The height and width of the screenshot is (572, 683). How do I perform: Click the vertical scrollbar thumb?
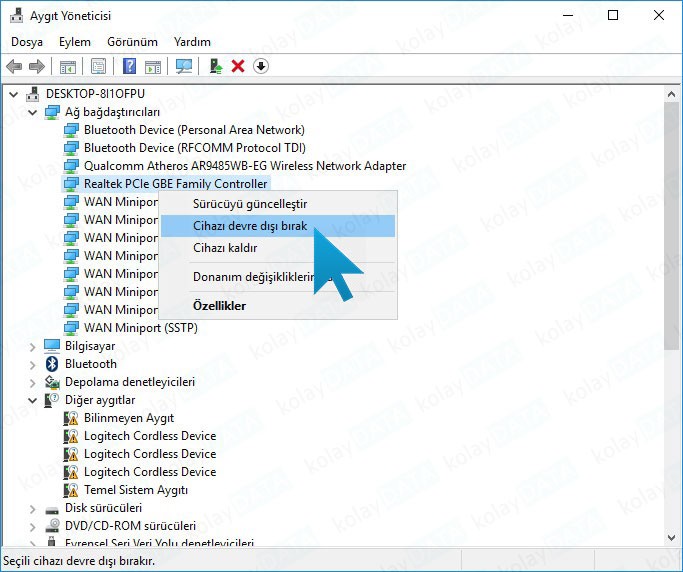tap(671, 226)
